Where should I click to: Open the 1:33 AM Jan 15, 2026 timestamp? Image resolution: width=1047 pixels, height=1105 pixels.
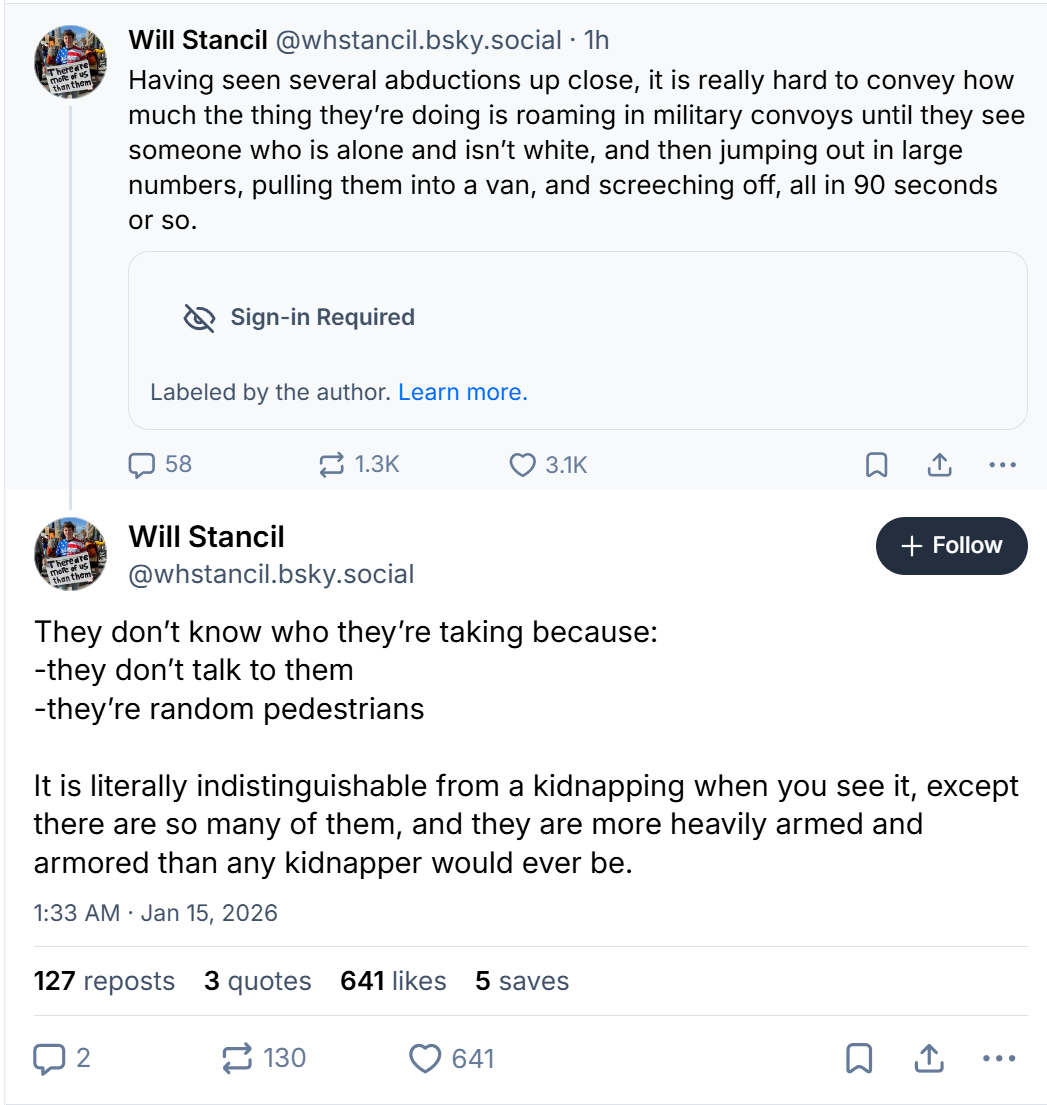[x=155, y=913]
